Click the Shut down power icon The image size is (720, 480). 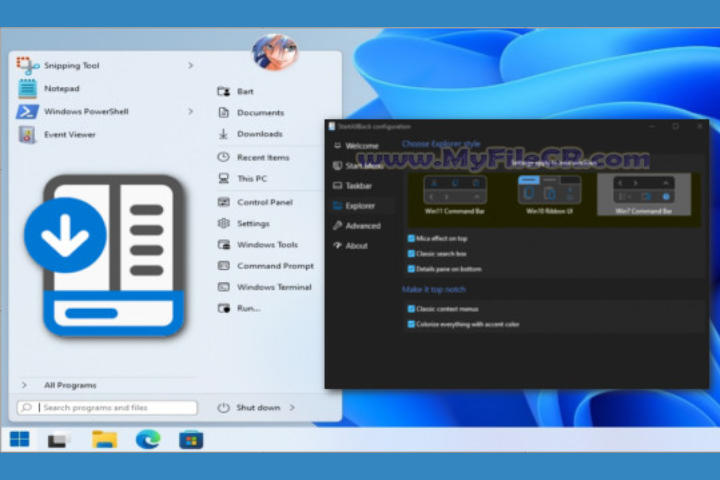224,407
